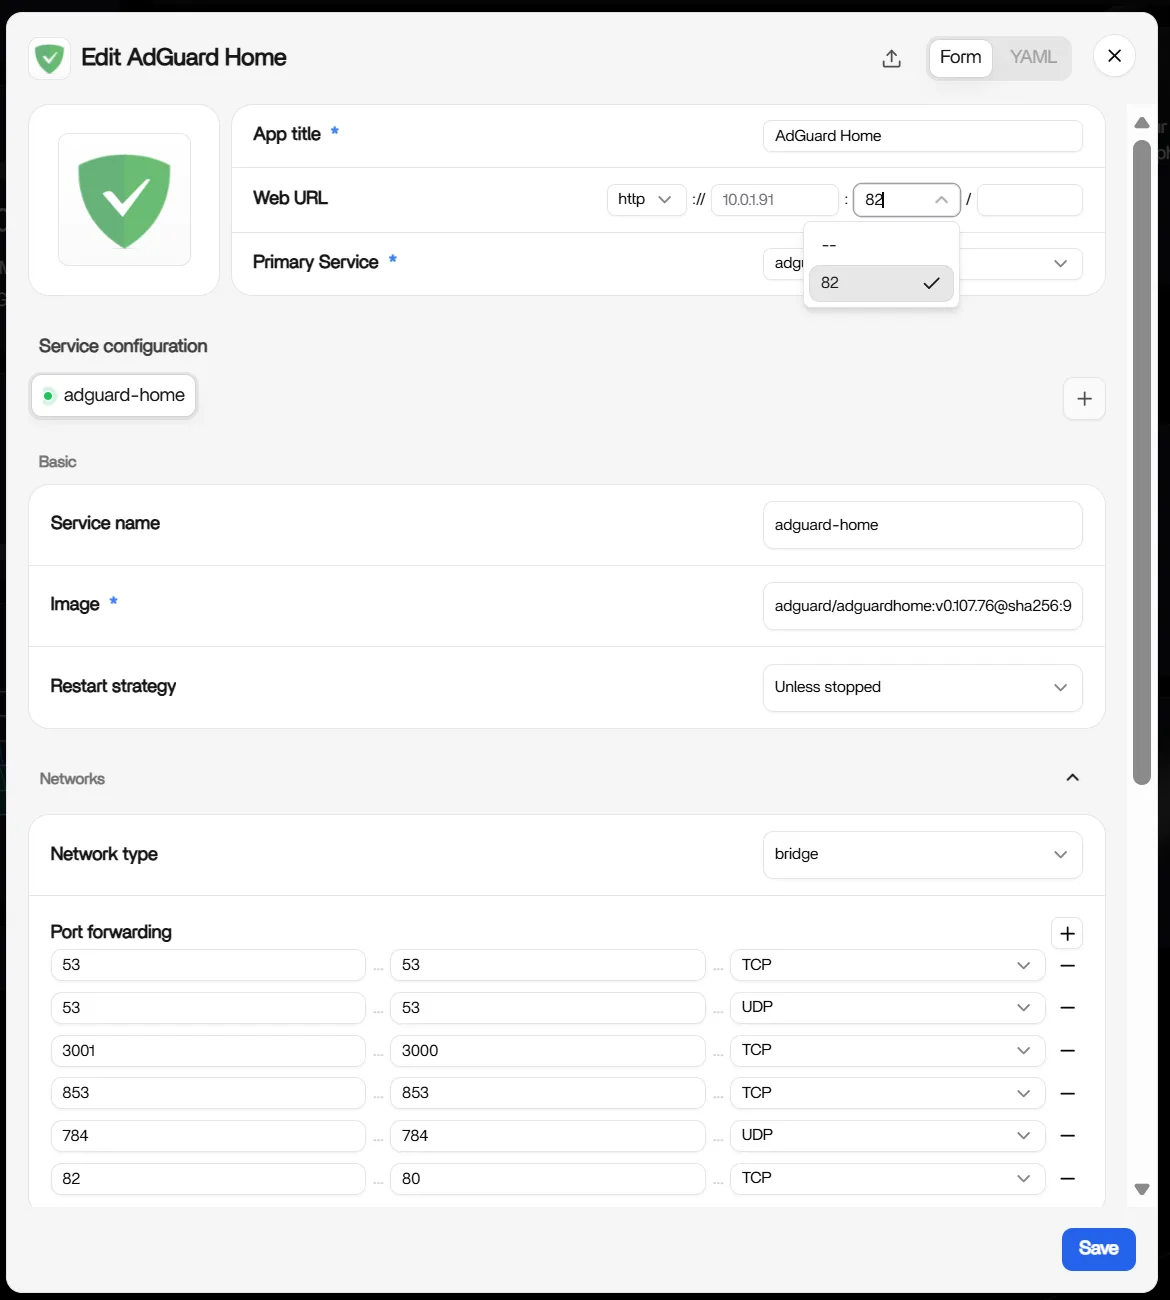Choose the '--' option in port list
The height and width of the screenshot is (1300, 1170).
coord(881,245)
